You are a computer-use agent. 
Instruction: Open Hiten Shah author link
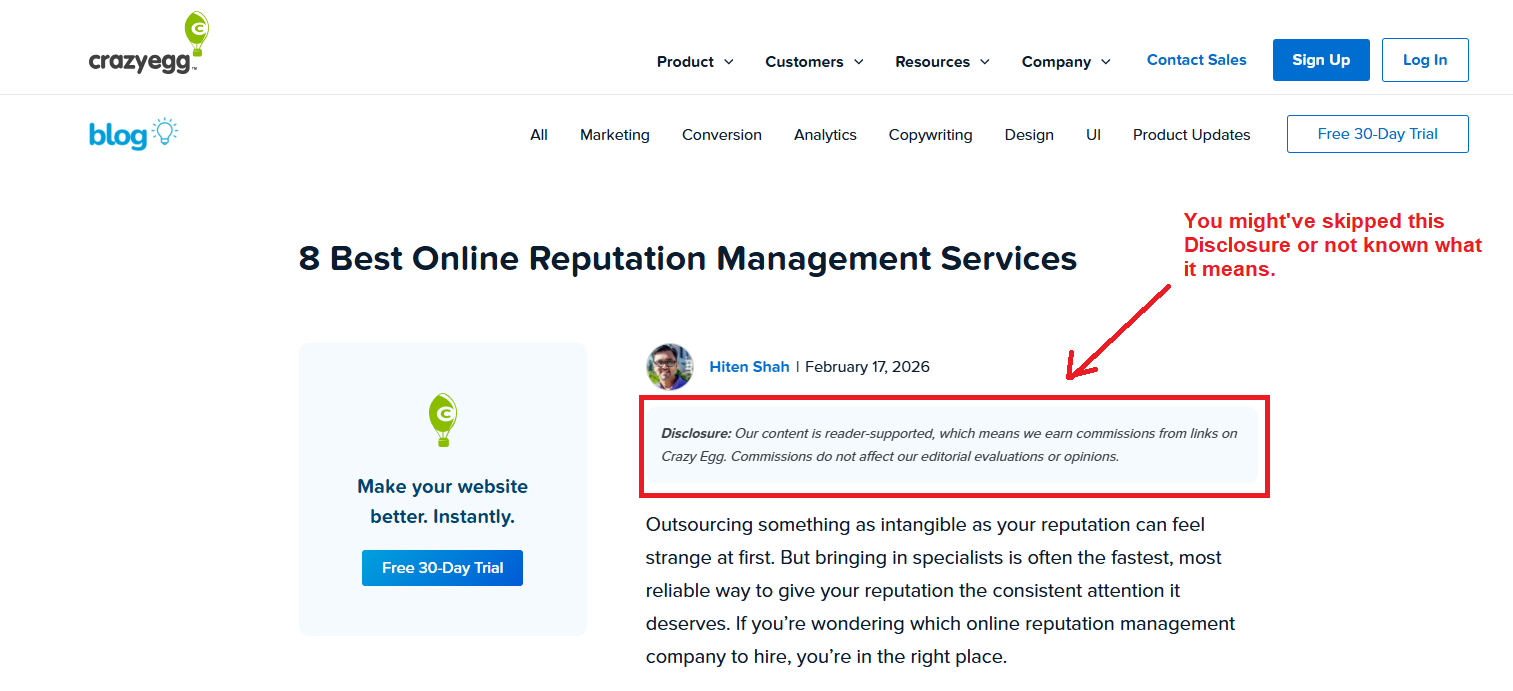pos(749,367)
